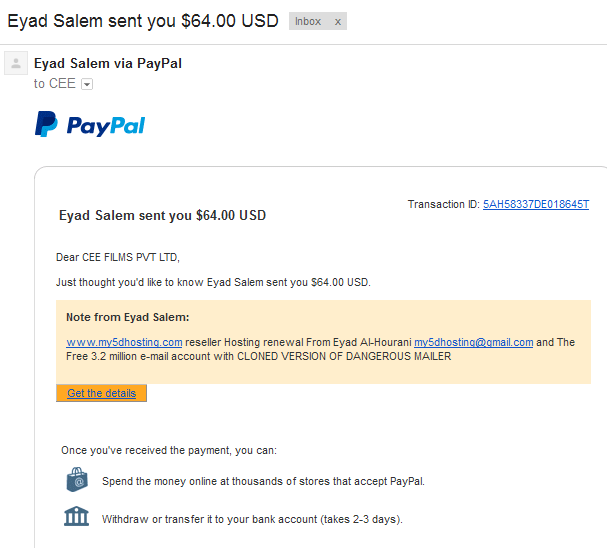Image resolution: width=607 pixels, height=548 pixels.
Task: Open the www.my5dhosting.com link
Action: (124, 342)
